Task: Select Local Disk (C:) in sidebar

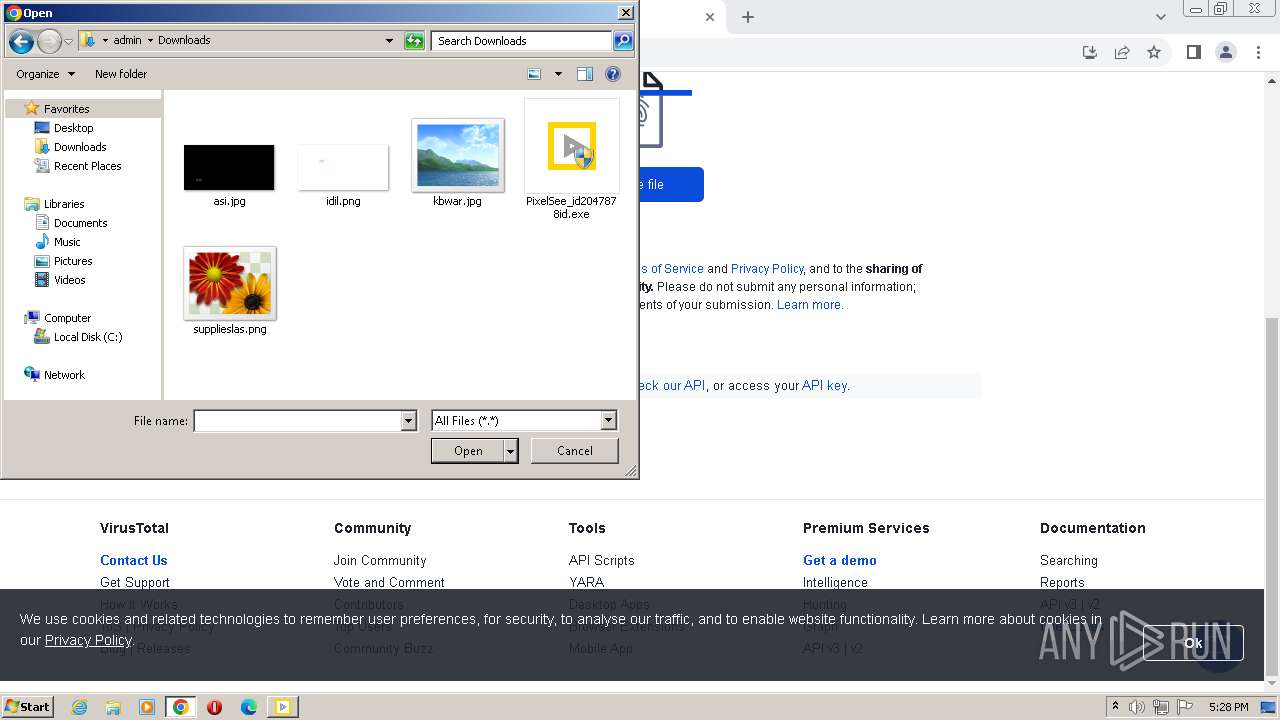Action: [87, 337]
